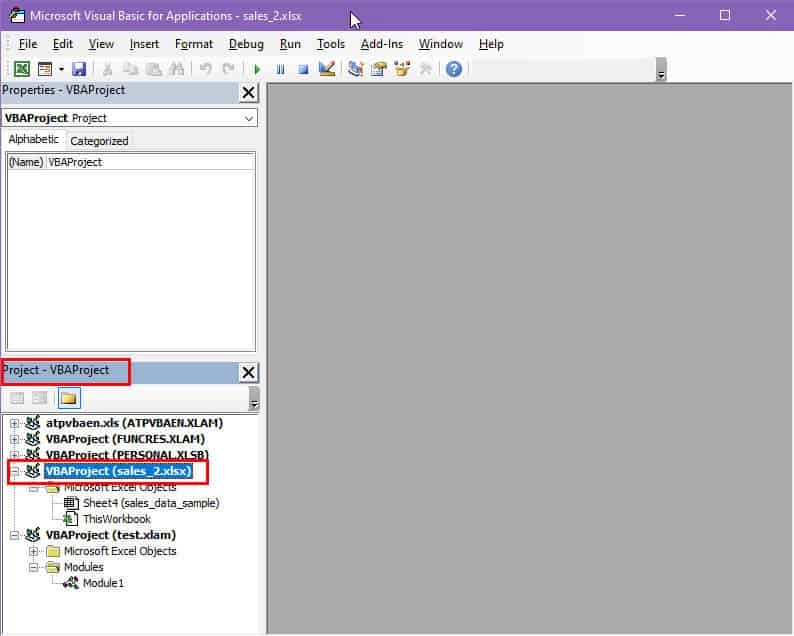Select Module1 in the project tree
The height and width of the screenshot is (636, 794).
coord(103,583)
